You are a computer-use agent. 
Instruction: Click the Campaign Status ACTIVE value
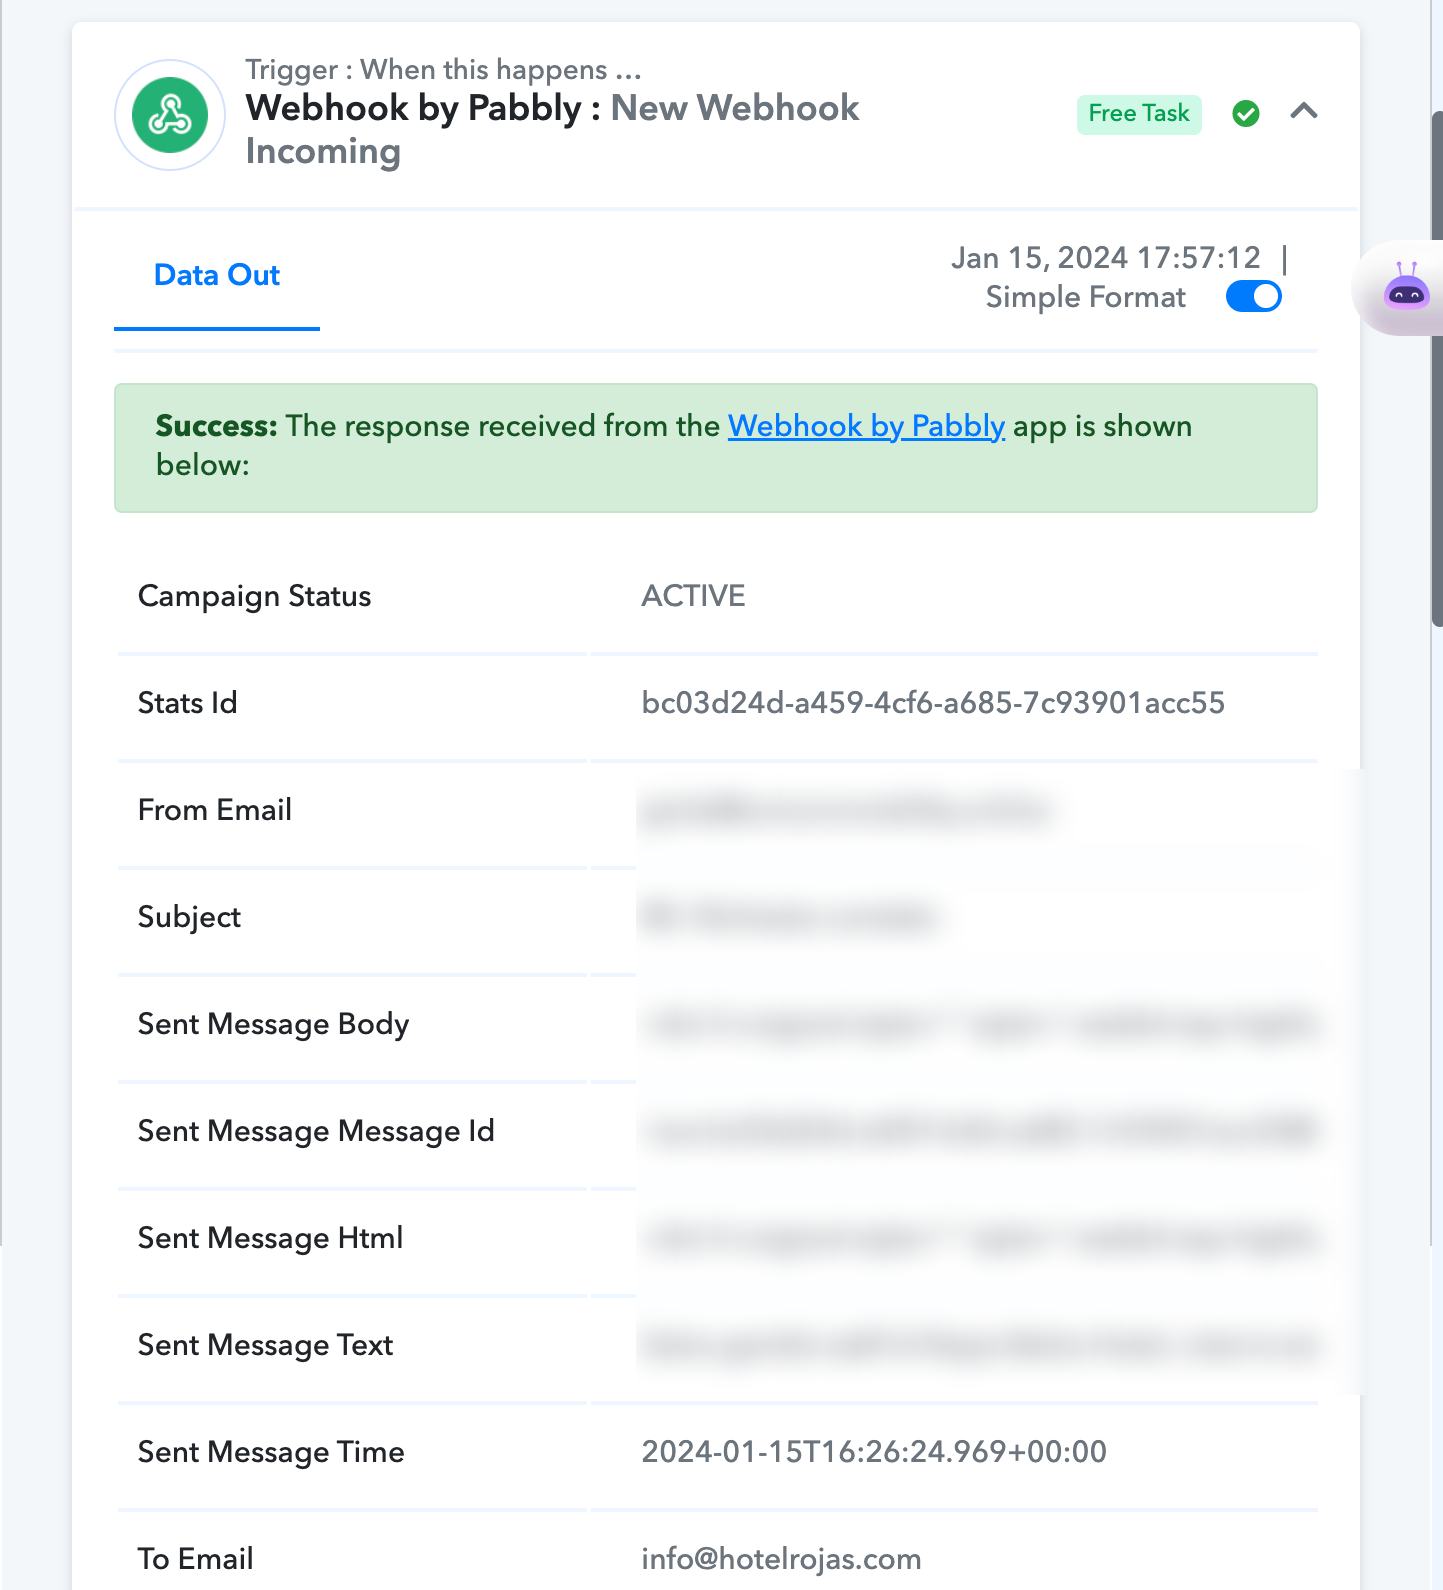pos(693,596)
